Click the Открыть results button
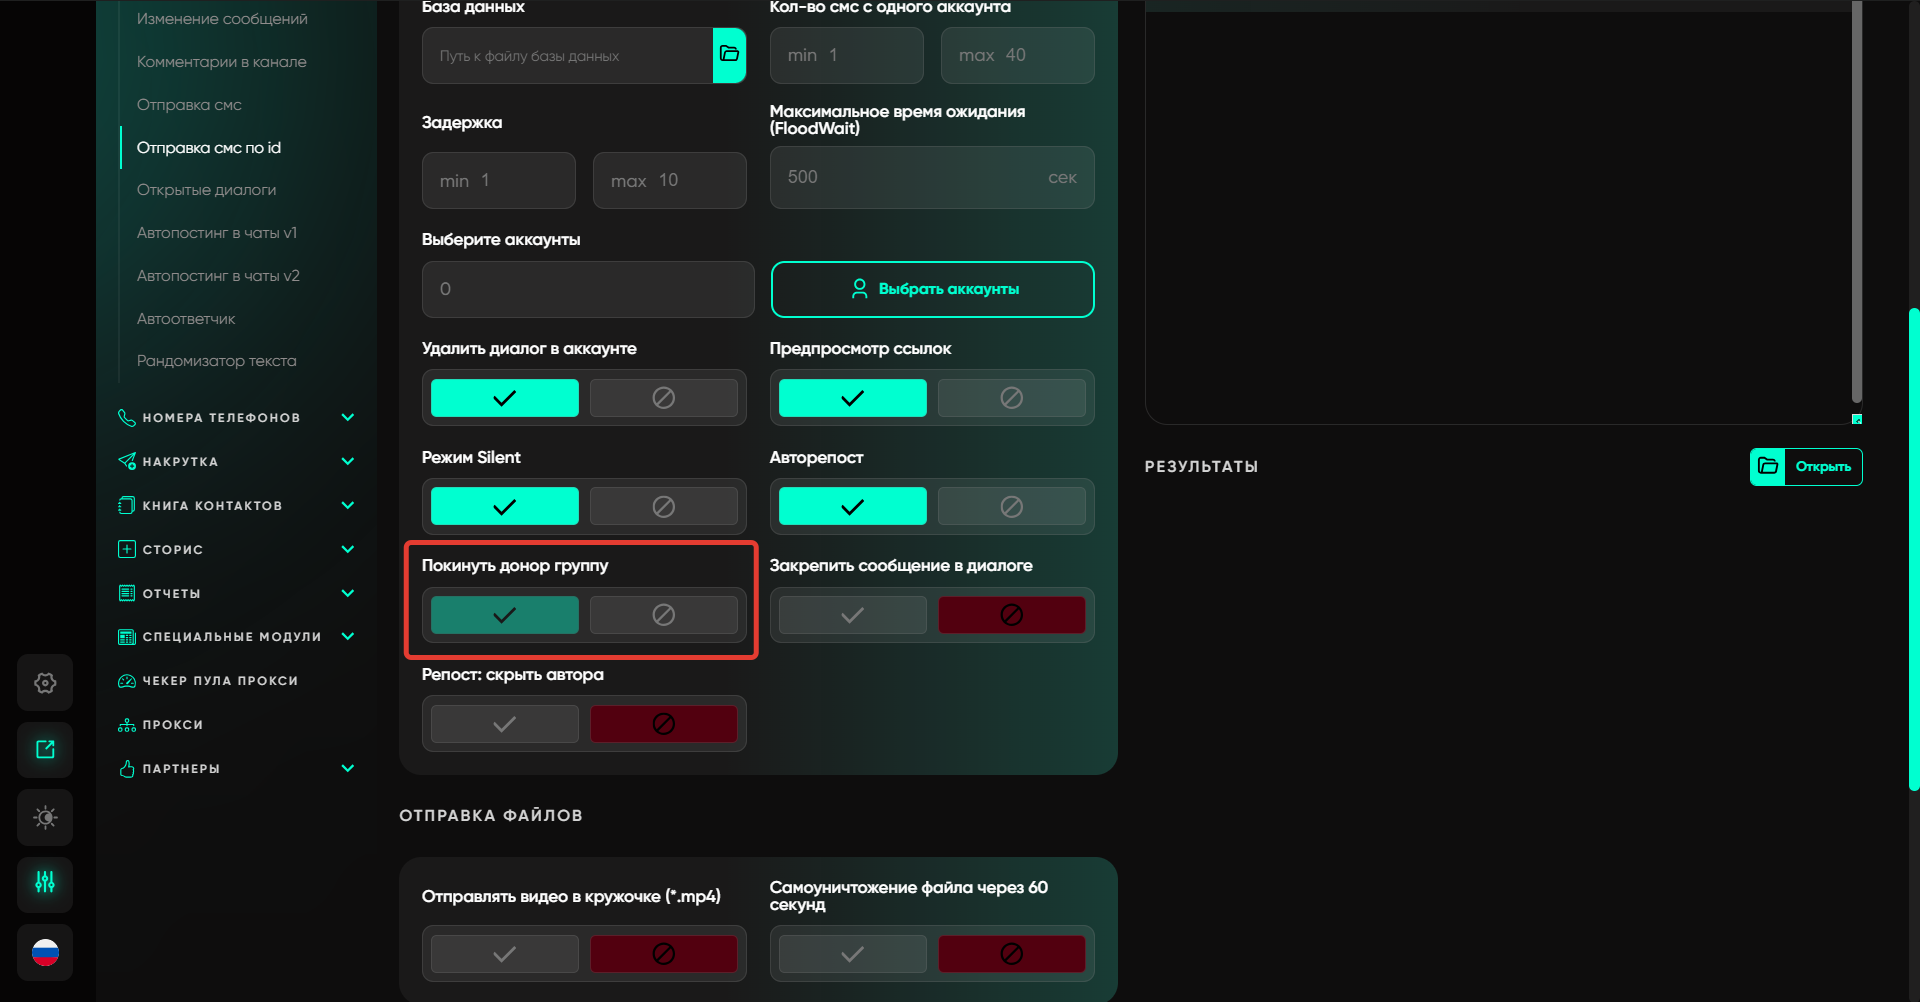Viewport: 1920px width, 1002px height. (x=1806, y=467)
